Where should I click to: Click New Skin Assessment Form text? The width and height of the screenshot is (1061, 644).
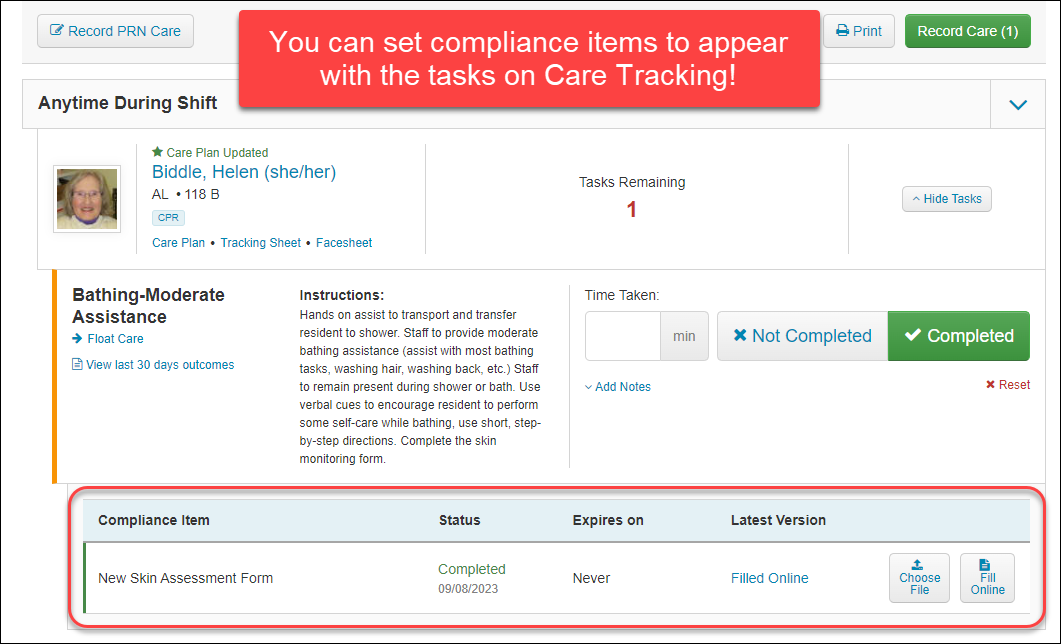[185, 578]
